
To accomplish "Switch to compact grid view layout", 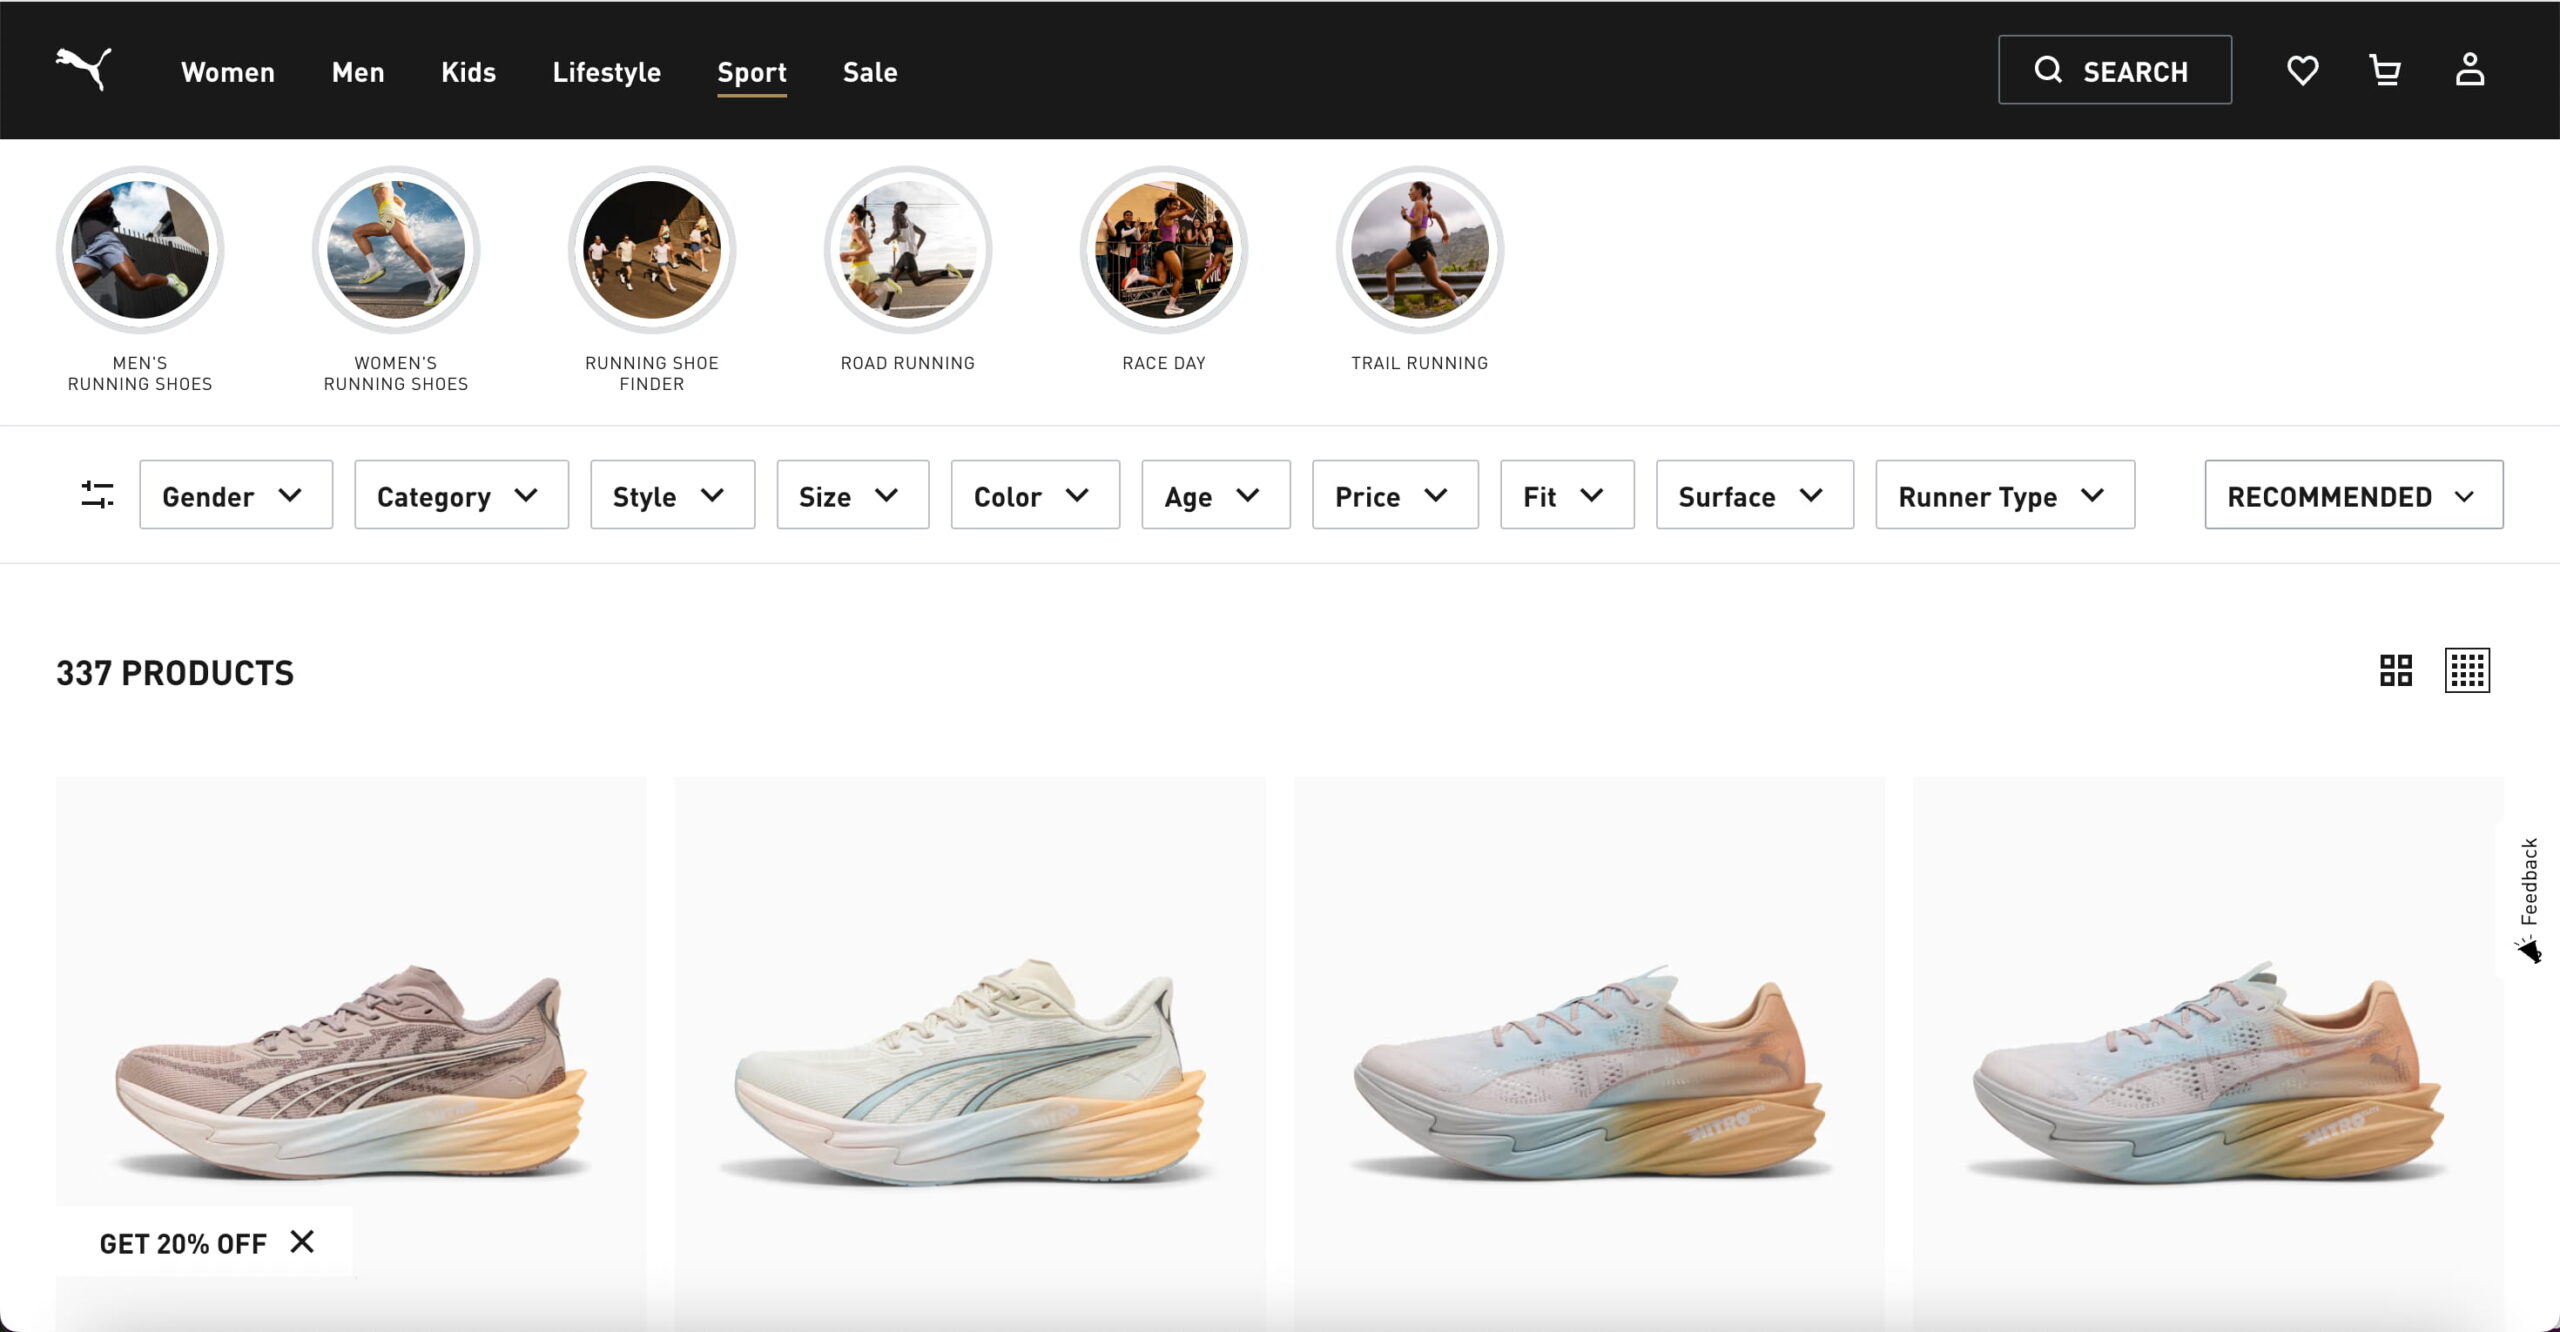I will (x=2466, y=671).
